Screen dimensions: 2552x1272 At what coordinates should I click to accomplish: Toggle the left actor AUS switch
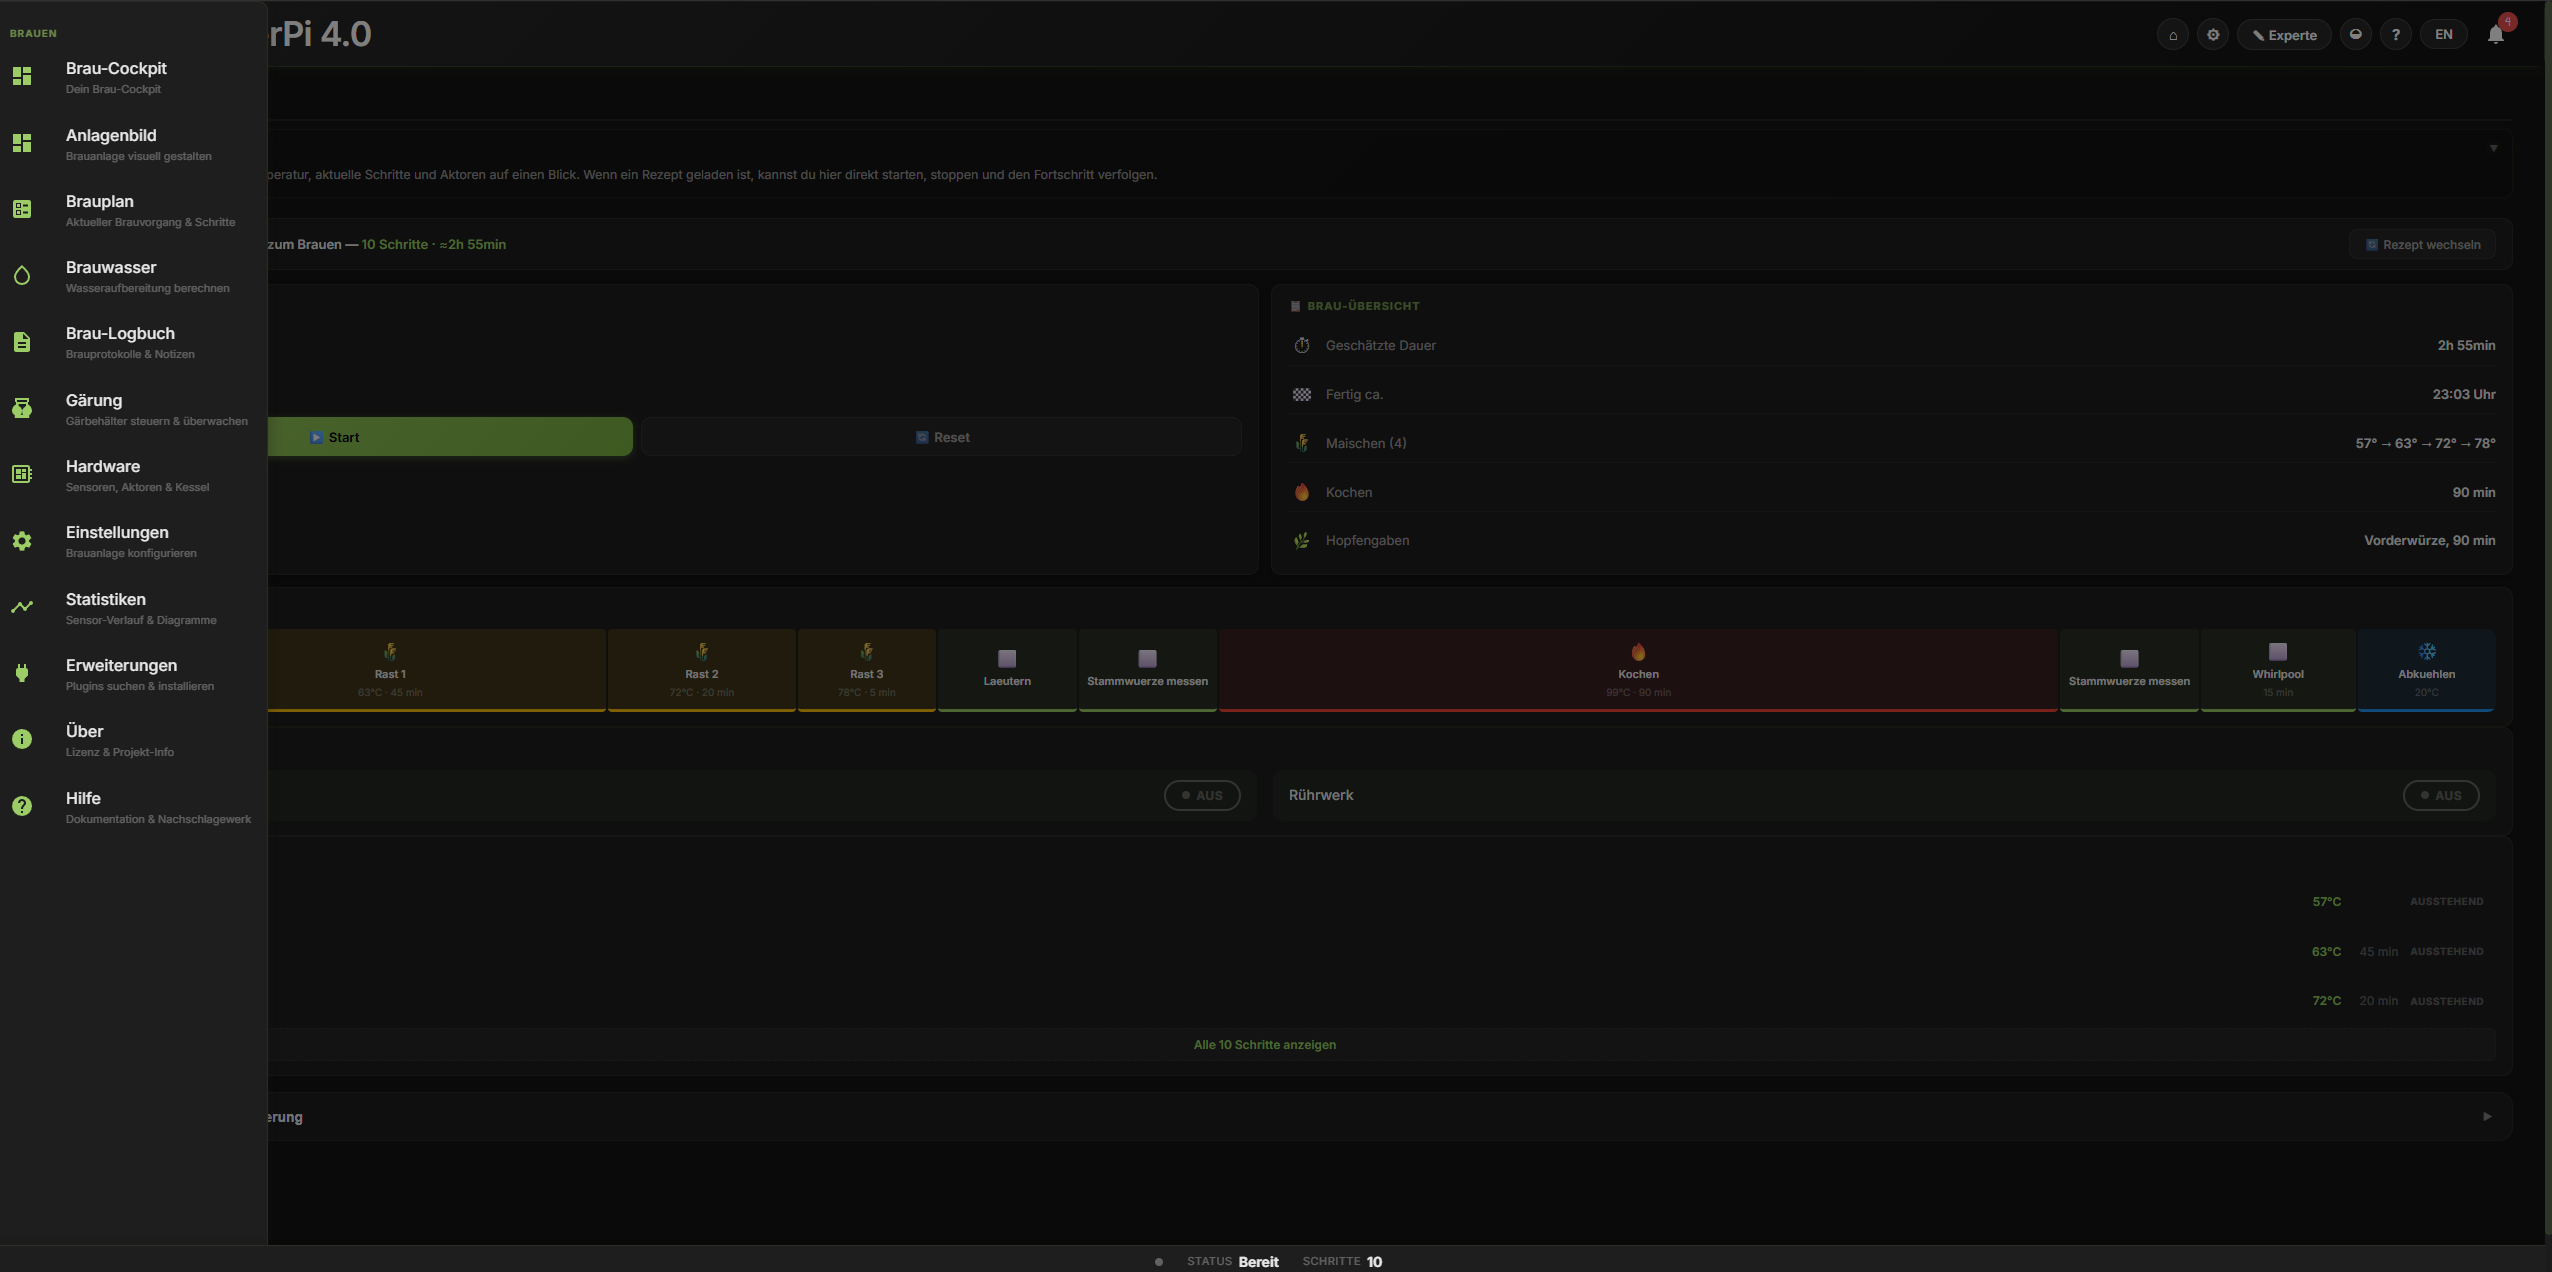pyautogui.click(x=1201, y=795)
